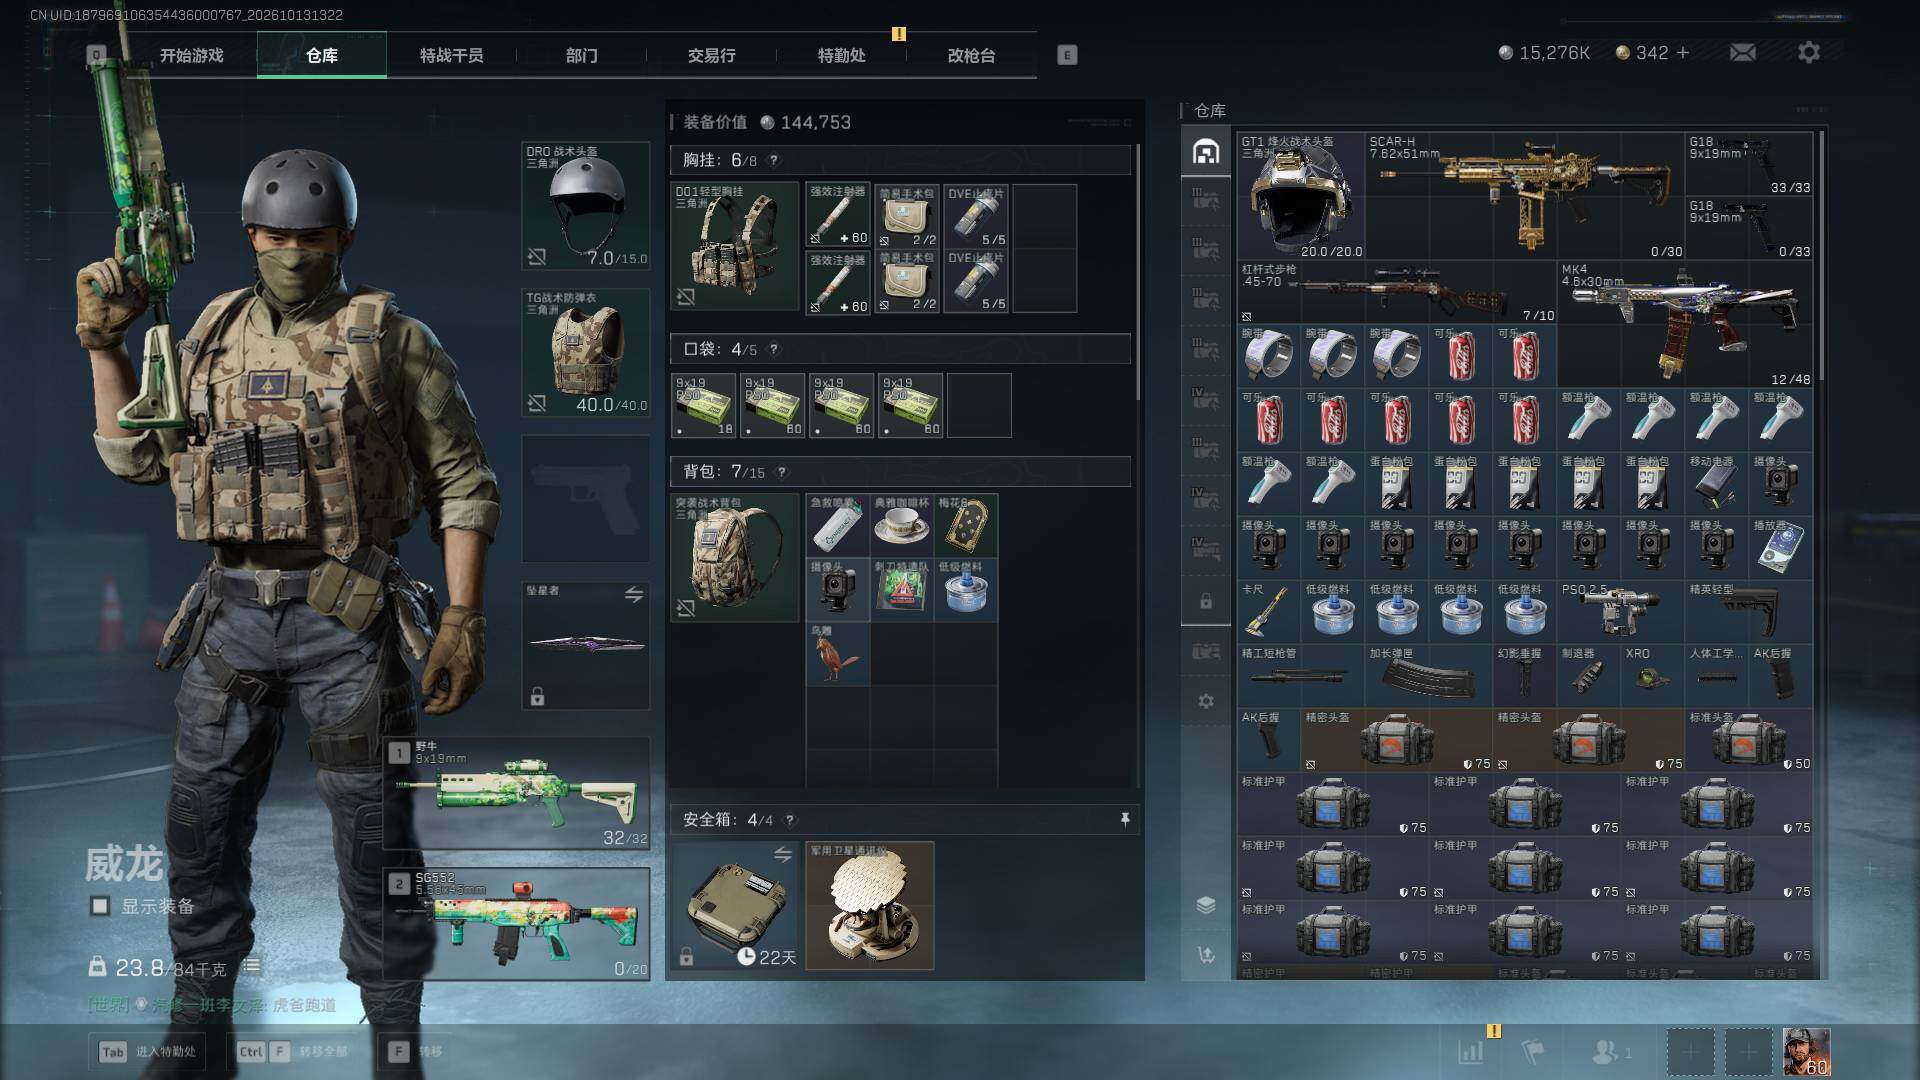The image size is (1920, 1080).
Task: Select the SG552 secondary weapon slot
Action: point(517,924)
